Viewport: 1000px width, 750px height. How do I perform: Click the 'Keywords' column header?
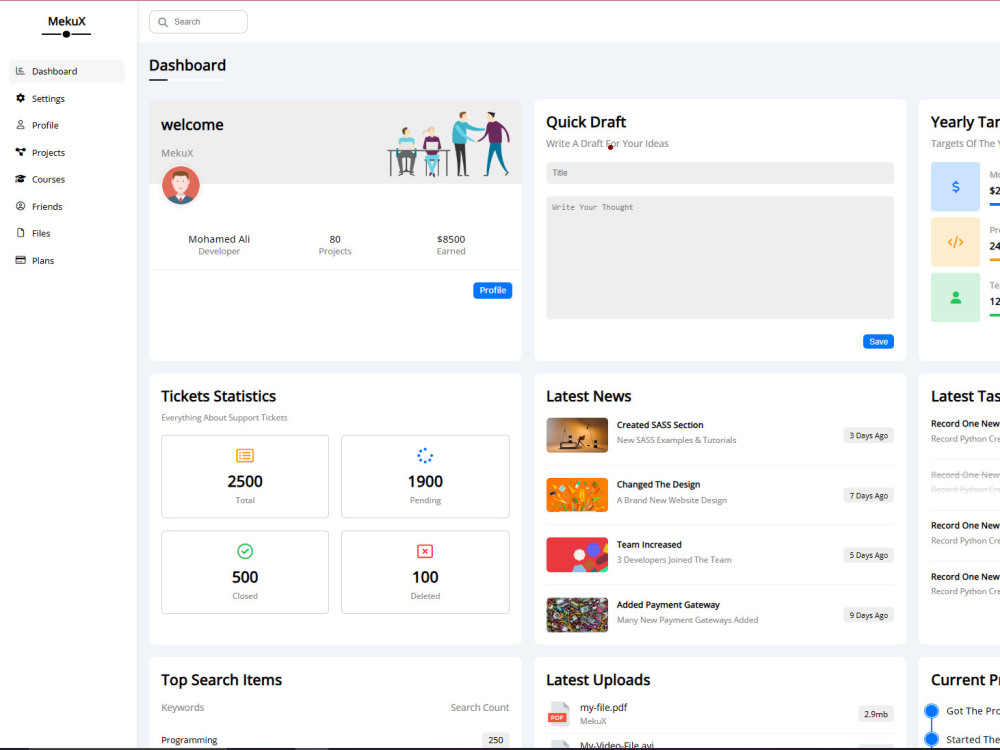182,707
